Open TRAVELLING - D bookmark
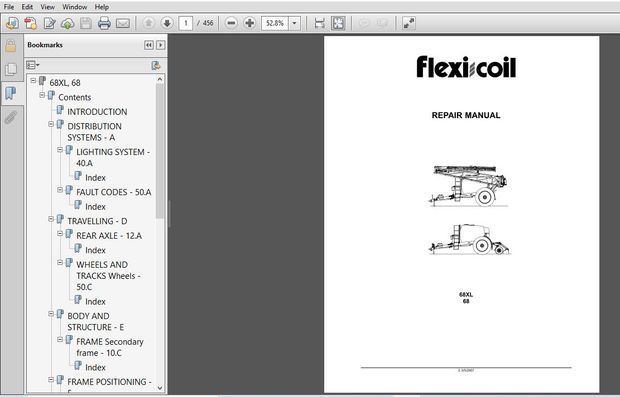 (x=97, y=221)
